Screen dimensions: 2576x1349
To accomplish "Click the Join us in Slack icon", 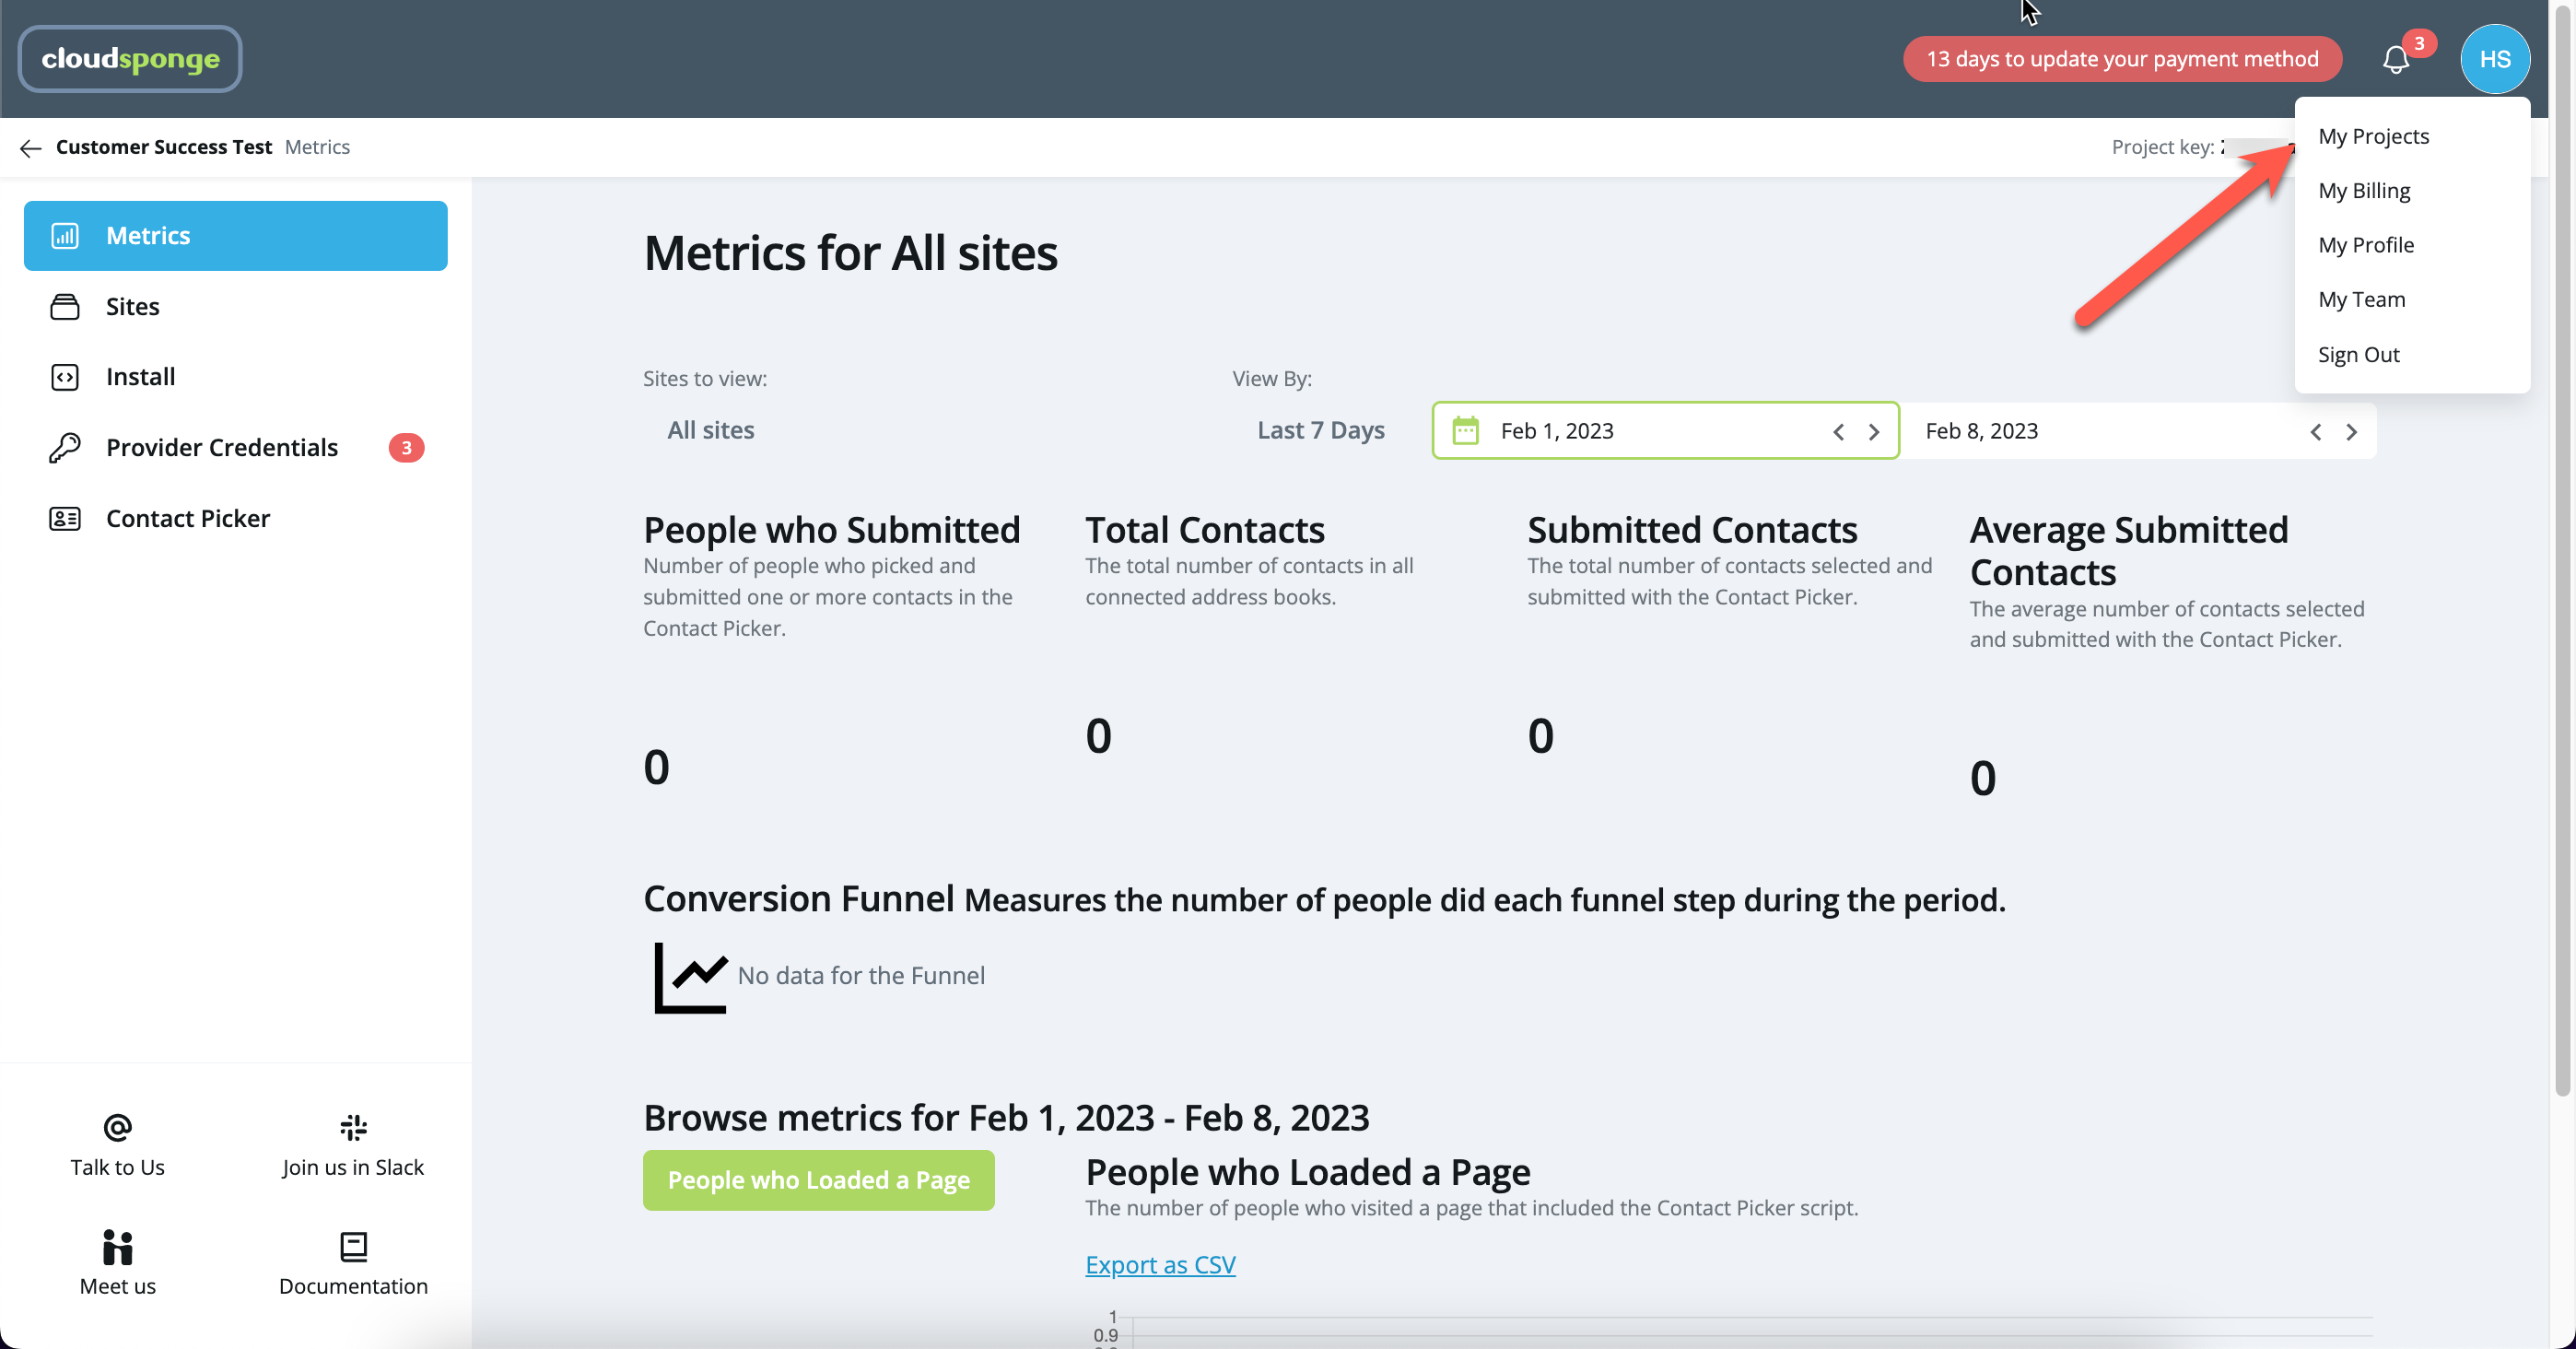I will 353,1128.
